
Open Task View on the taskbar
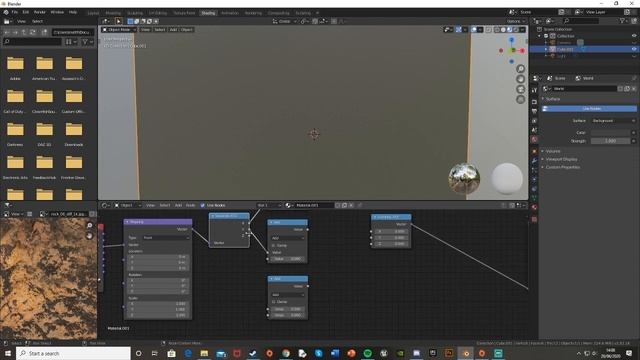[x=155, y=353]
